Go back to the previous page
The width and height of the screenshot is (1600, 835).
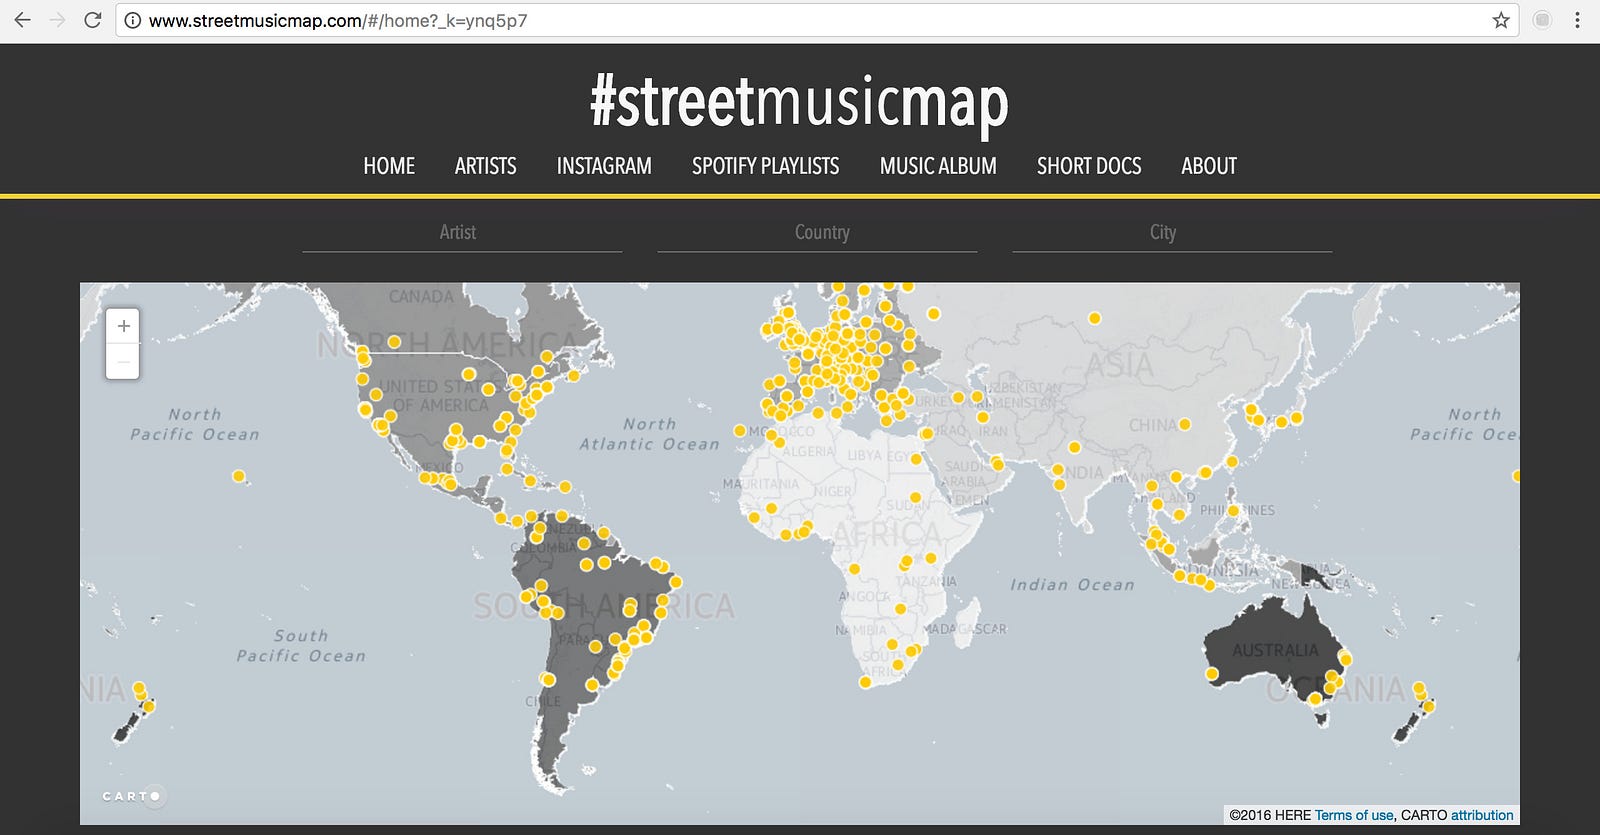[x=22, y=20]
